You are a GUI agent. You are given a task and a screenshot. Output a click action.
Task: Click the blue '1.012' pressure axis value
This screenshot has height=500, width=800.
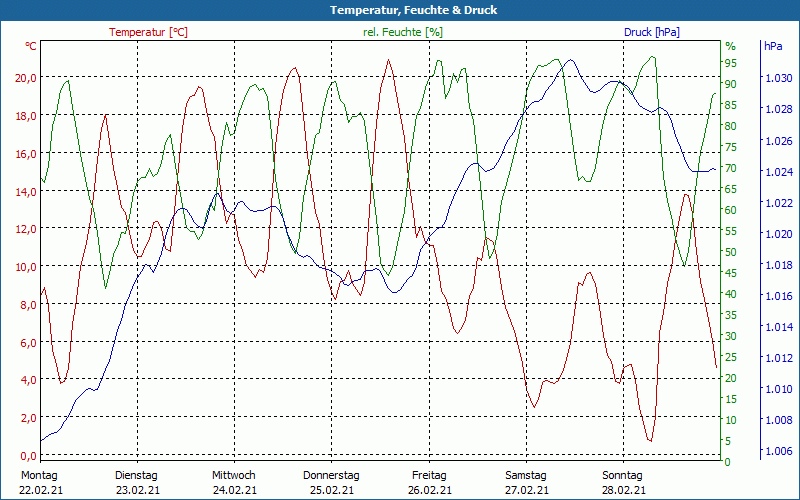pyautogui.click(x=779, y=358)
